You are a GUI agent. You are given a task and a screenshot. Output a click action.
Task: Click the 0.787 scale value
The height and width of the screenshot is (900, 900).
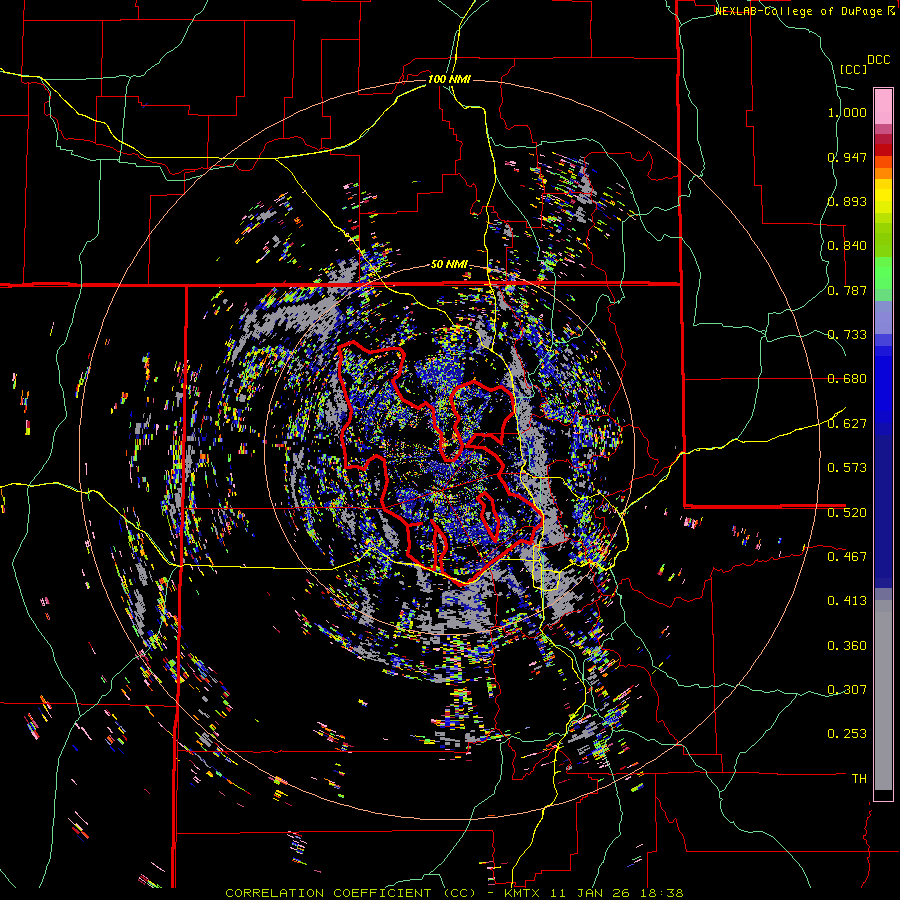tap(847, 290)
